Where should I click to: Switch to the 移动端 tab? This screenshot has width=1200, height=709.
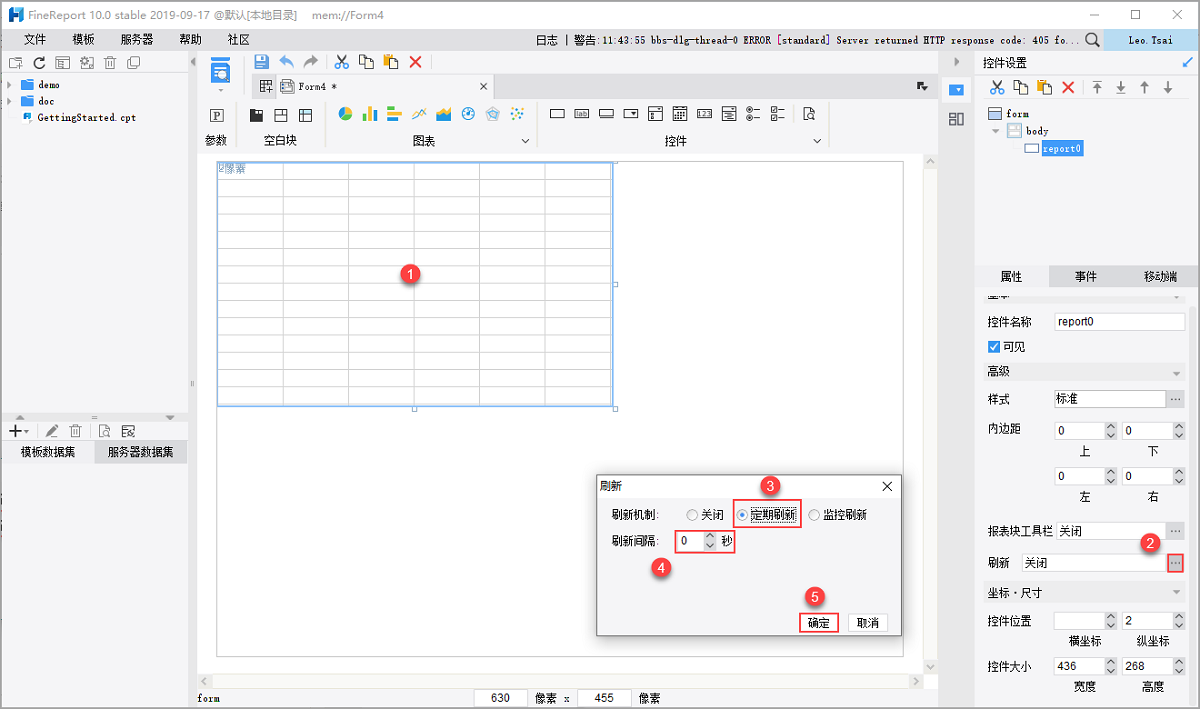(1160, 277)
